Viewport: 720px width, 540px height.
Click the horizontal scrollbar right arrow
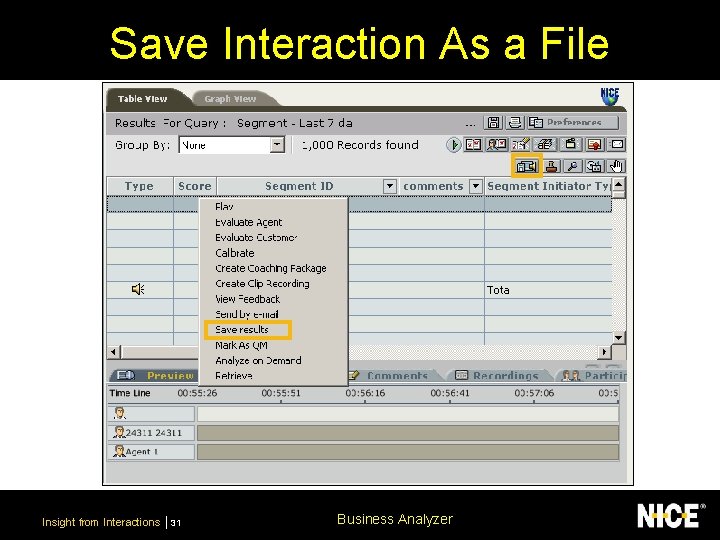605,352
